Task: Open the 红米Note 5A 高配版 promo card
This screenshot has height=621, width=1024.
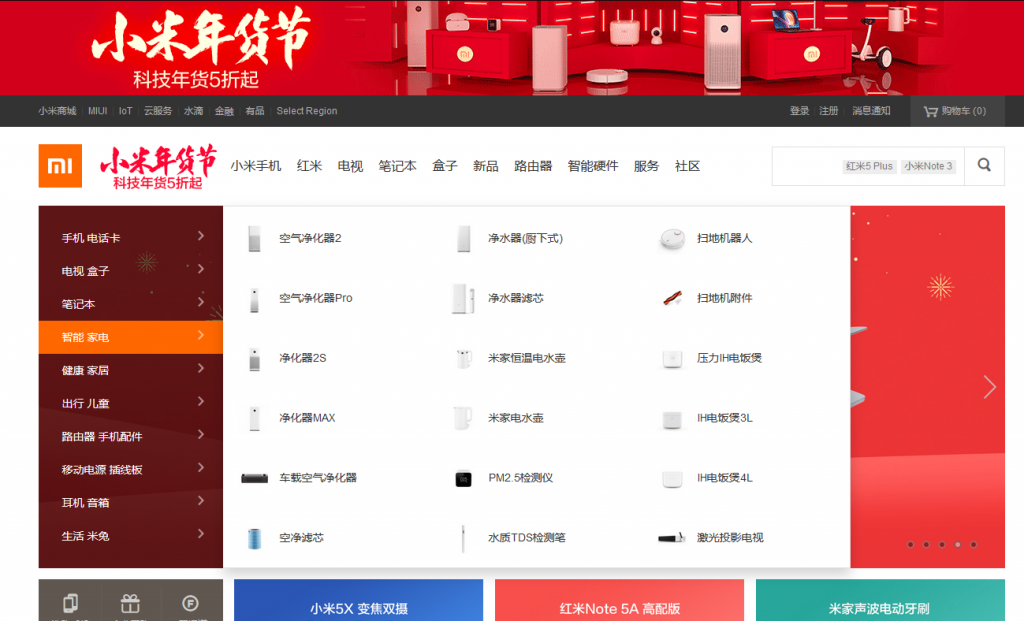Action: (619, 600)
